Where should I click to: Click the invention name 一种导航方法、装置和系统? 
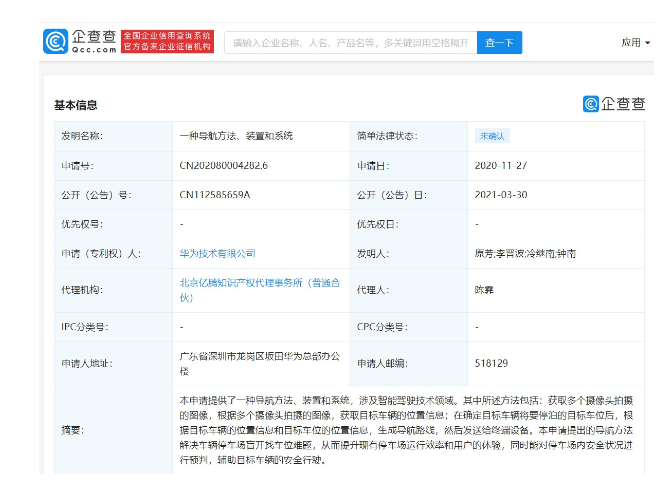[x=236, y=136]
